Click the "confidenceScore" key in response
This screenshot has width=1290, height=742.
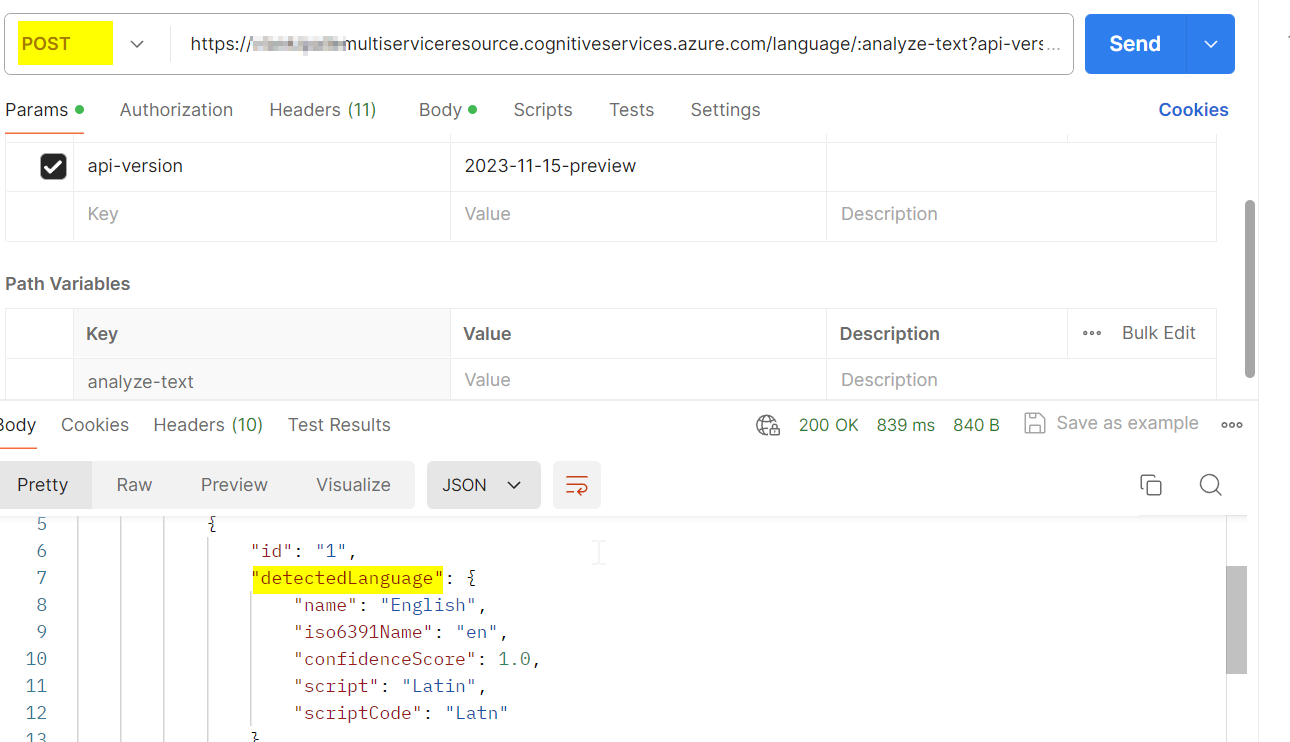pos(385,659)
